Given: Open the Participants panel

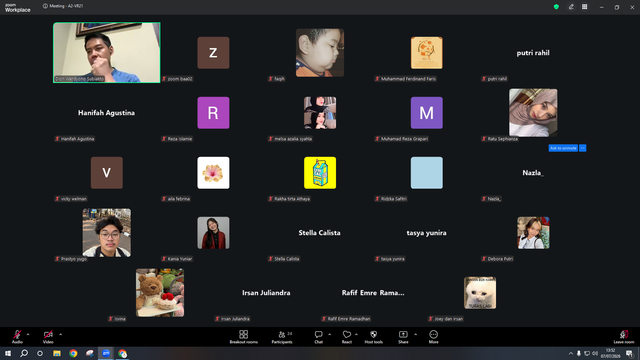Looking at the screenshot, I should (x=282, y=337).
